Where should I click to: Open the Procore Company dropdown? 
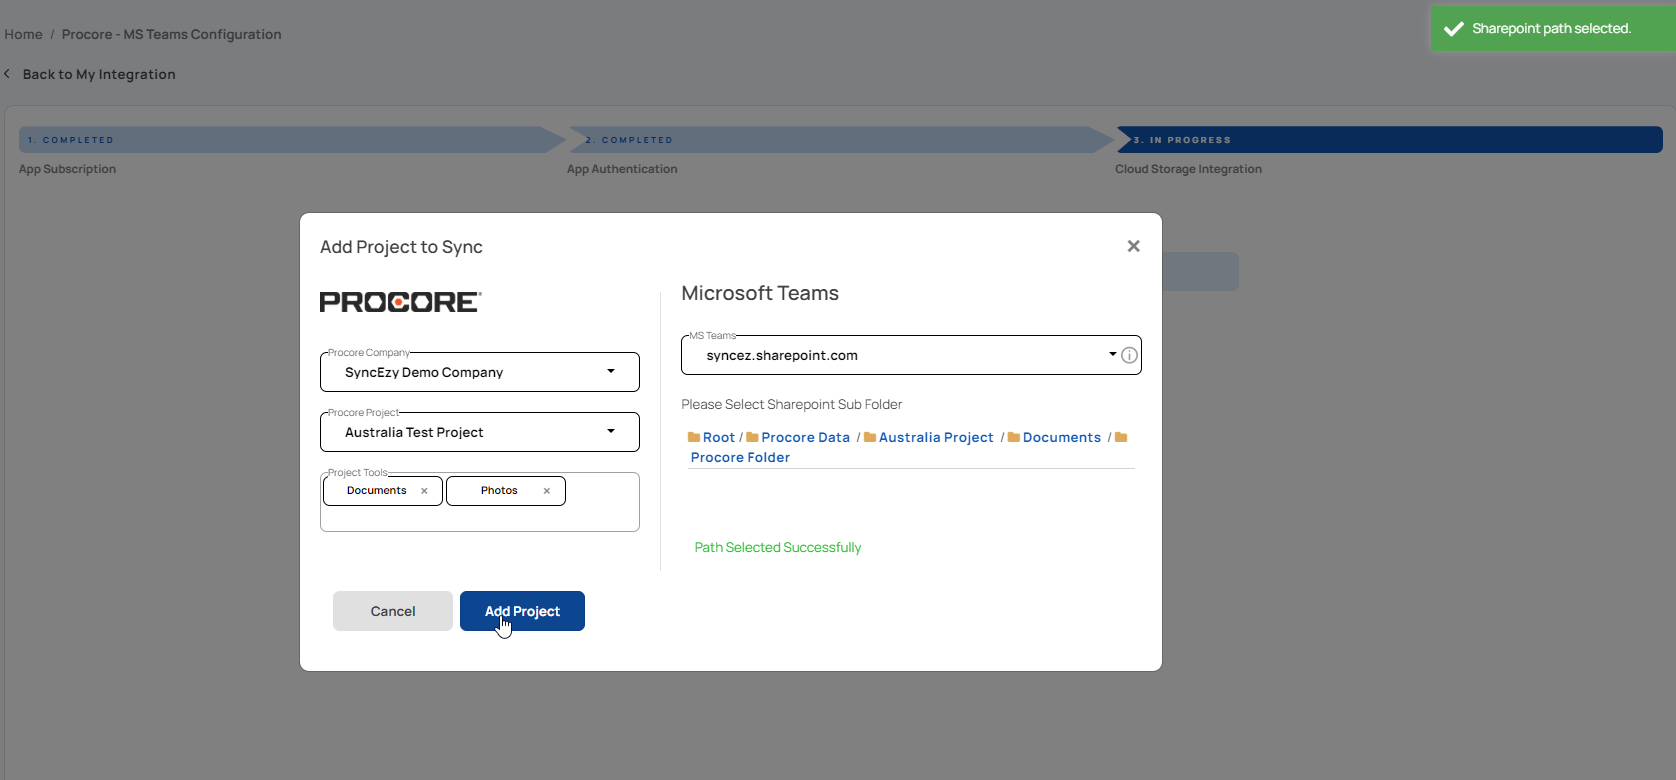[480, 372]
